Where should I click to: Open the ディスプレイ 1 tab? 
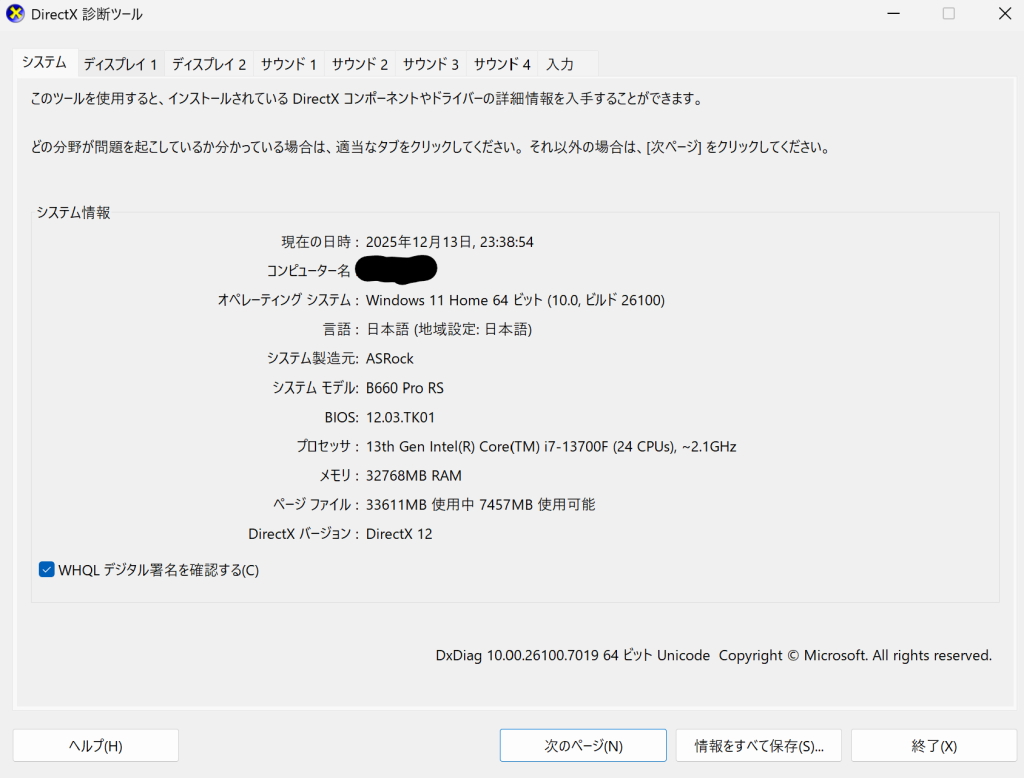coord(120,64)
